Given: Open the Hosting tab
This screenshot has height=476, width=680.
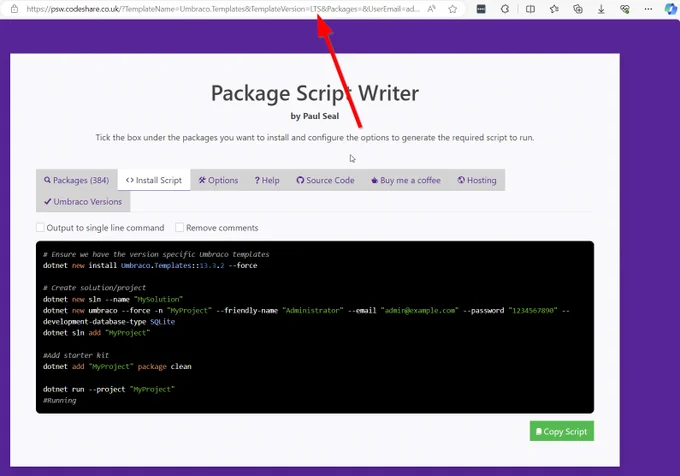Looking at the screenshot, I should click(x=477, y=180).
